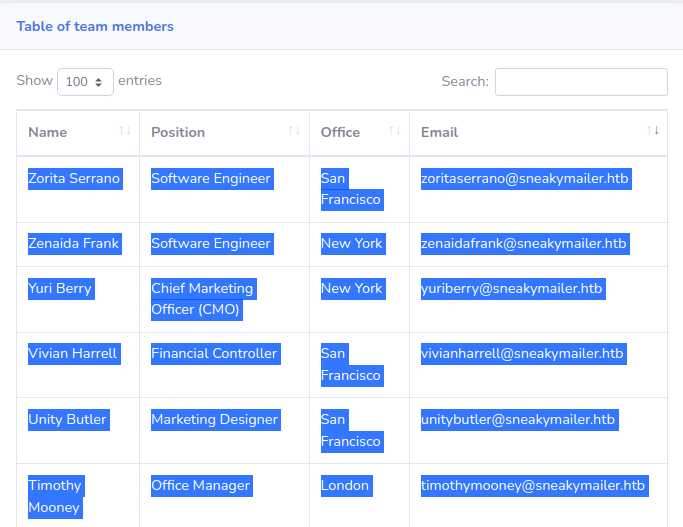The height and width of the screenshot is (527, 683).
Task: Sort table by Email column arrows
Action: (653, 130)
